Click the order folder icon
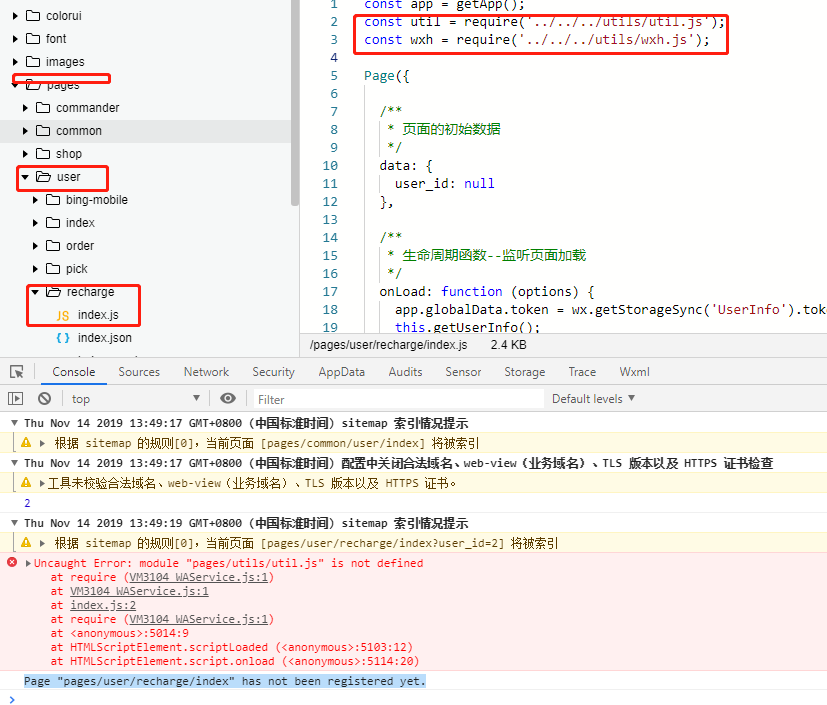 click(x=53, y=246)
